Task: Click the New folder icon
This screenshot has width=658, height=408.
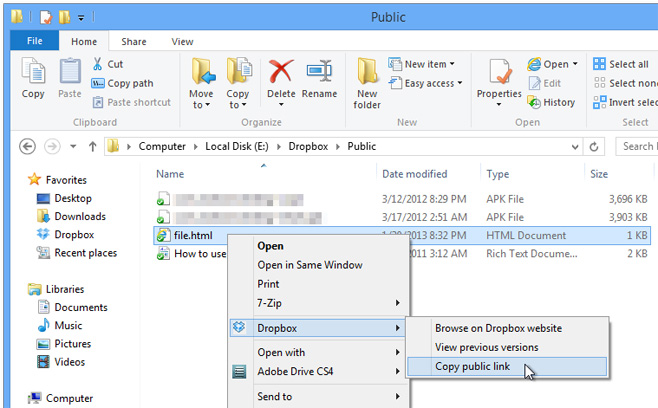Action: point(367,71)
